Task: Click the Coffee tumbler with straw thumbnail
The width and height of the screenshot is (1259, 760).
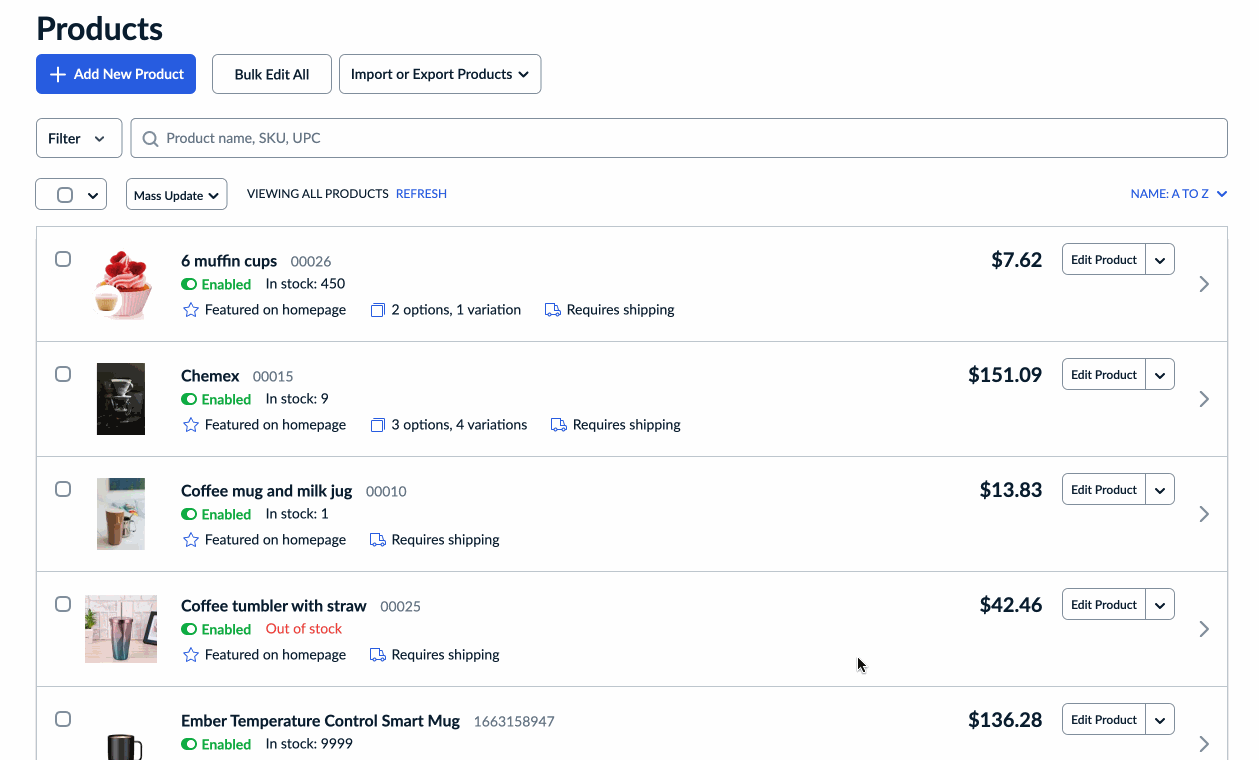Action: 121,629
